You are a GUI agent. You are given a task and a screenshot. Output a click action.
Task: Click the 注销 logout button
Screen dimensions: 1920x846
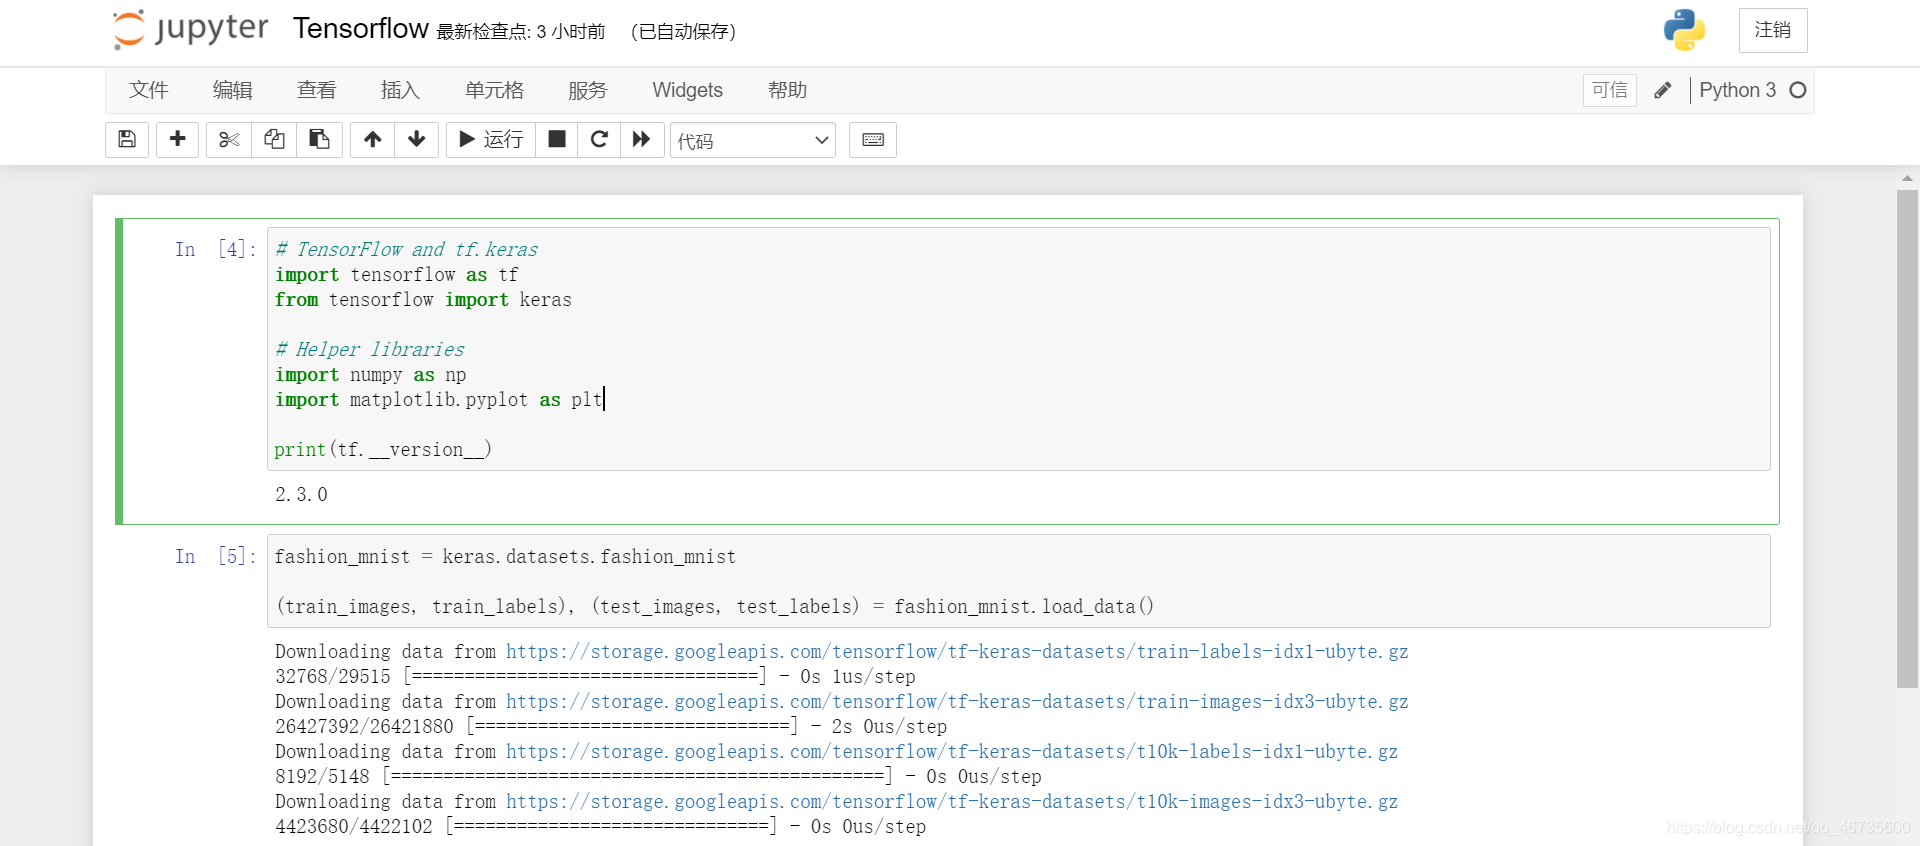pos(1773,30)
